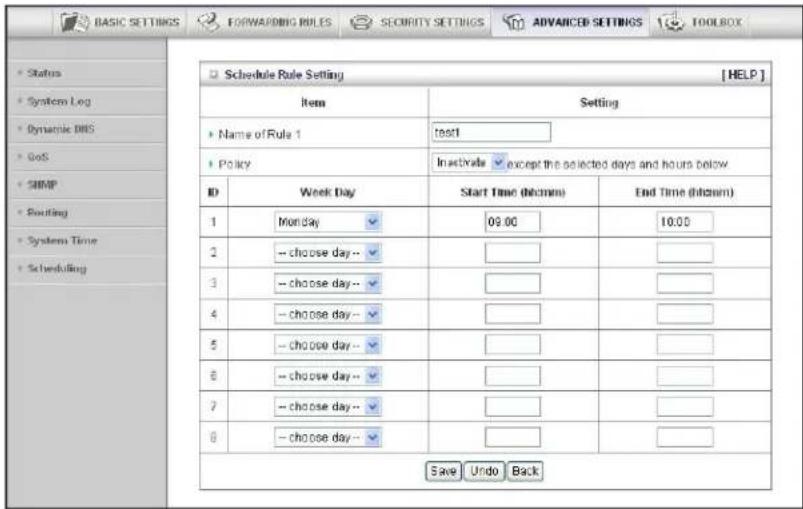The width and height of the screenshot is (803, 509).
Task: Click the Toolbox gear icon
Action: pyautogui.click(x=670, y=22)
